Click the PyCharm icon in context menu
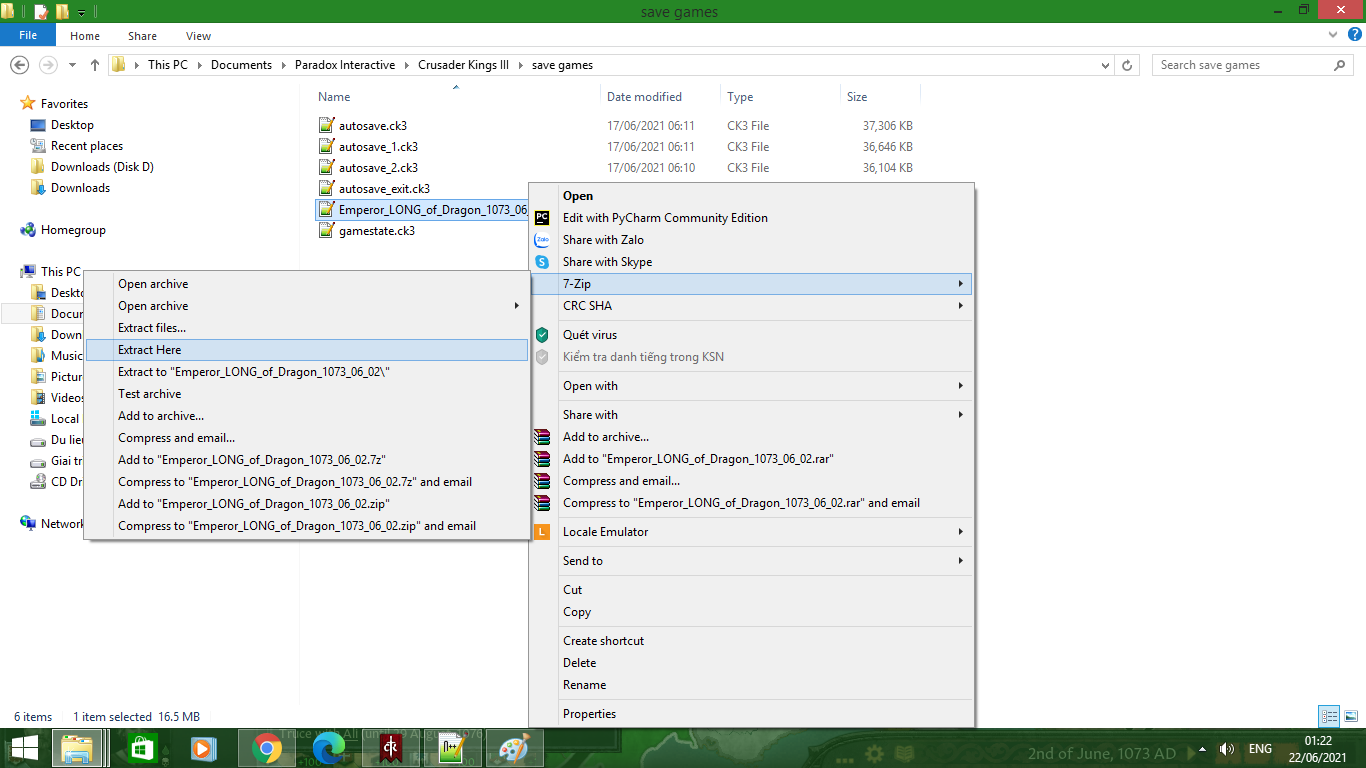1366x768 pixels. click(542, 218)
